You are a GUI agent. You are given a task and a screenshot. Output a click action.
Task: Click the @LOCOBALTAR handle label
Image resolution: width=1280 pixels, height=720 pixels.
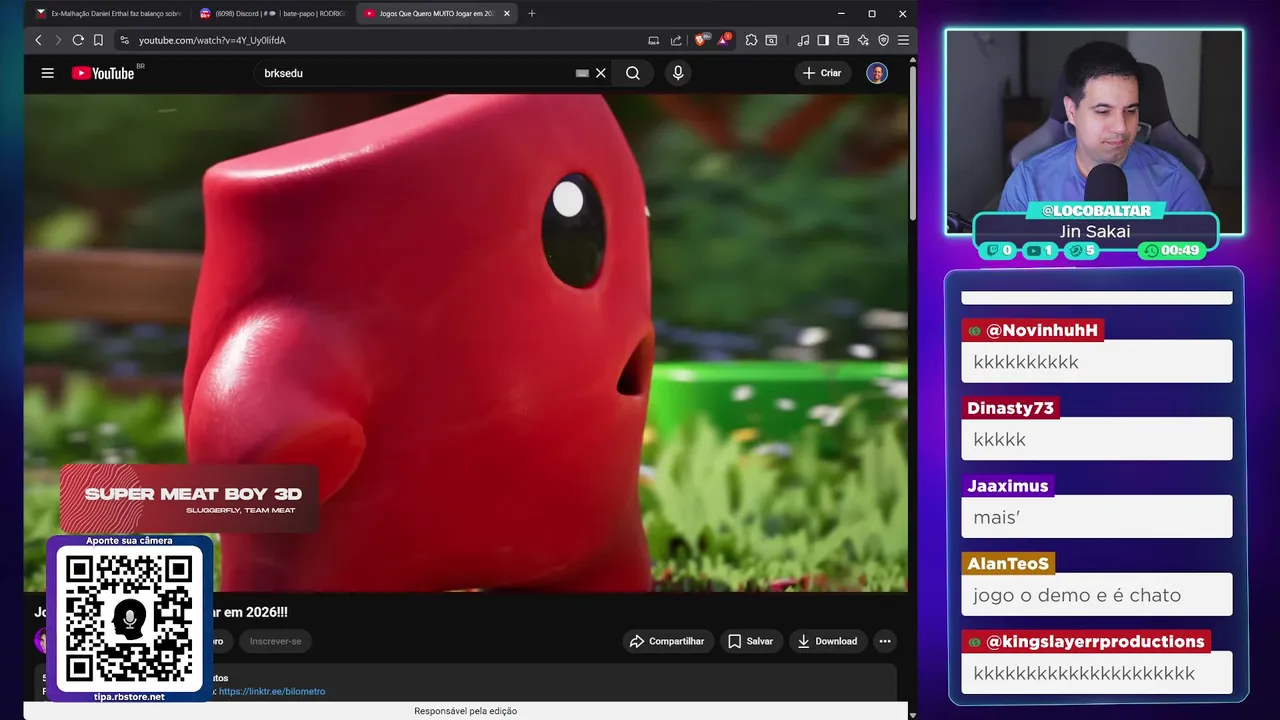[x=1095, y=211]
